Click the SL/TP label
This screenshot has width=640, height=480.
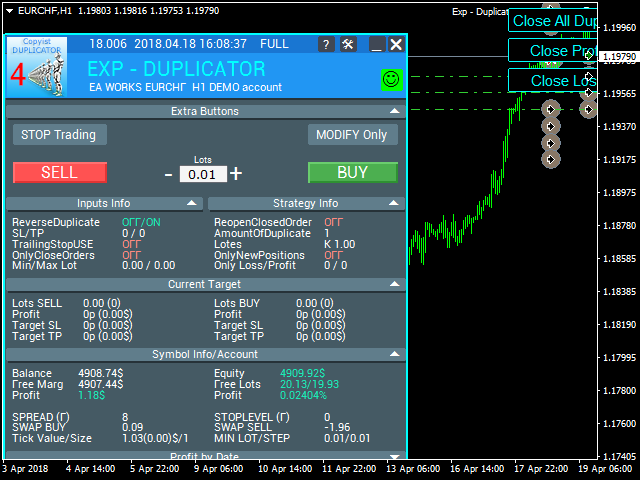pos(28,233)
